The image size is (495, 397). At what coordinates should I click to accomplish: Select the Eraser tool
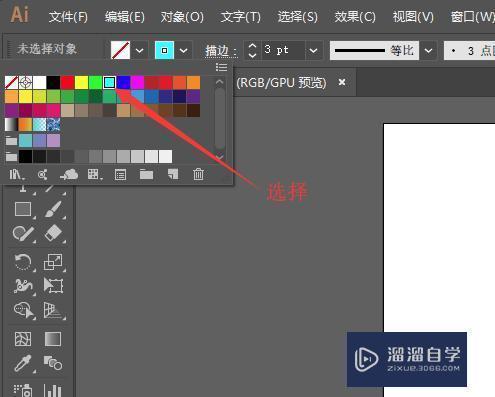53,233
